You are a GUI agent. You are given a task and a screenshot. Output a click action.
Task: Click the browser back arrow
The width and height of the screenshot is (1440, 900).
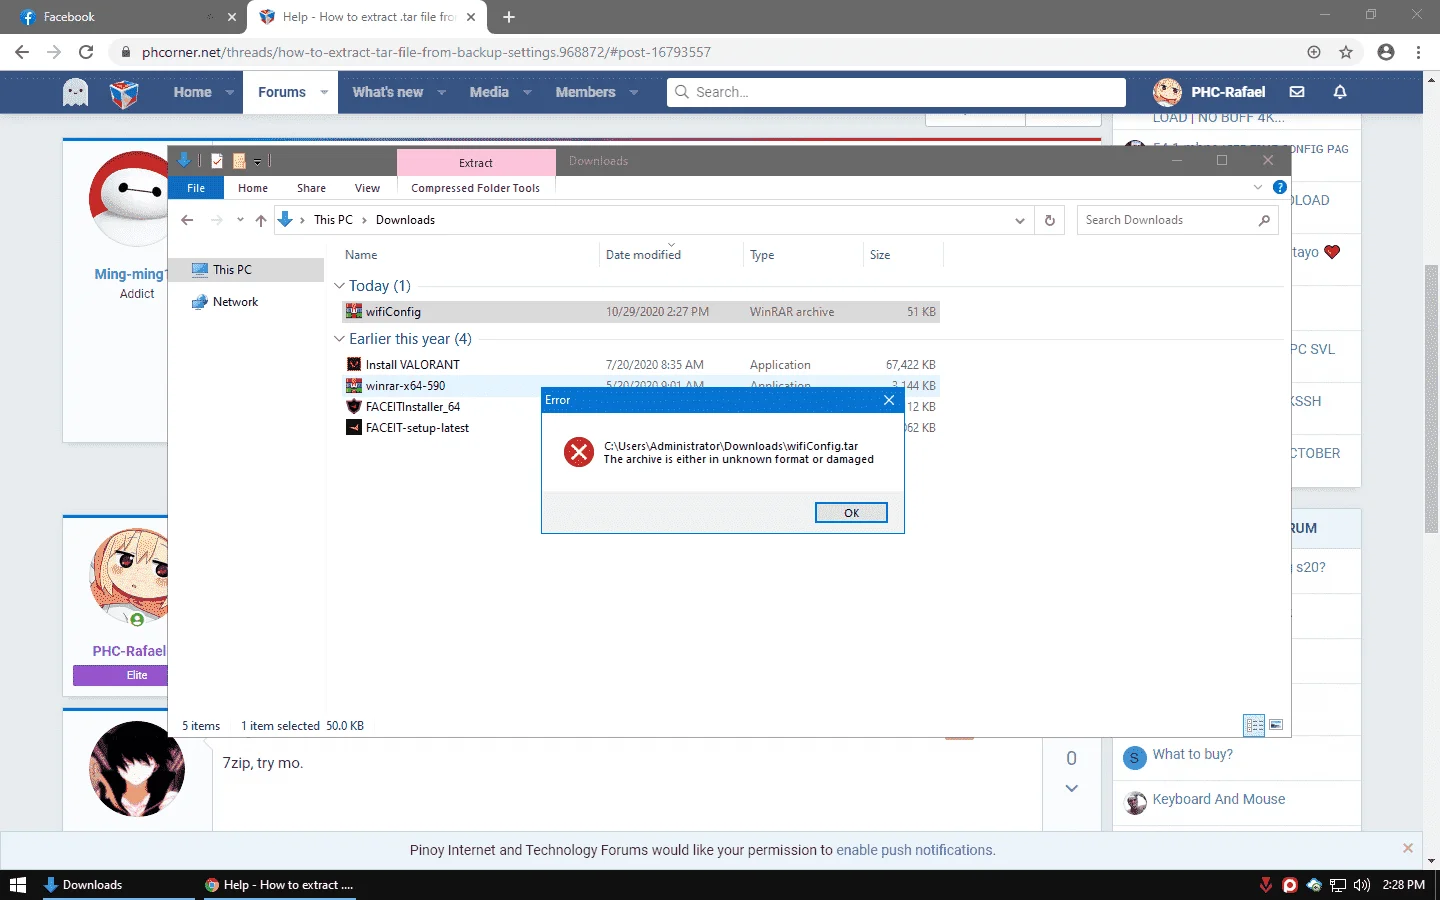point(22,52)
